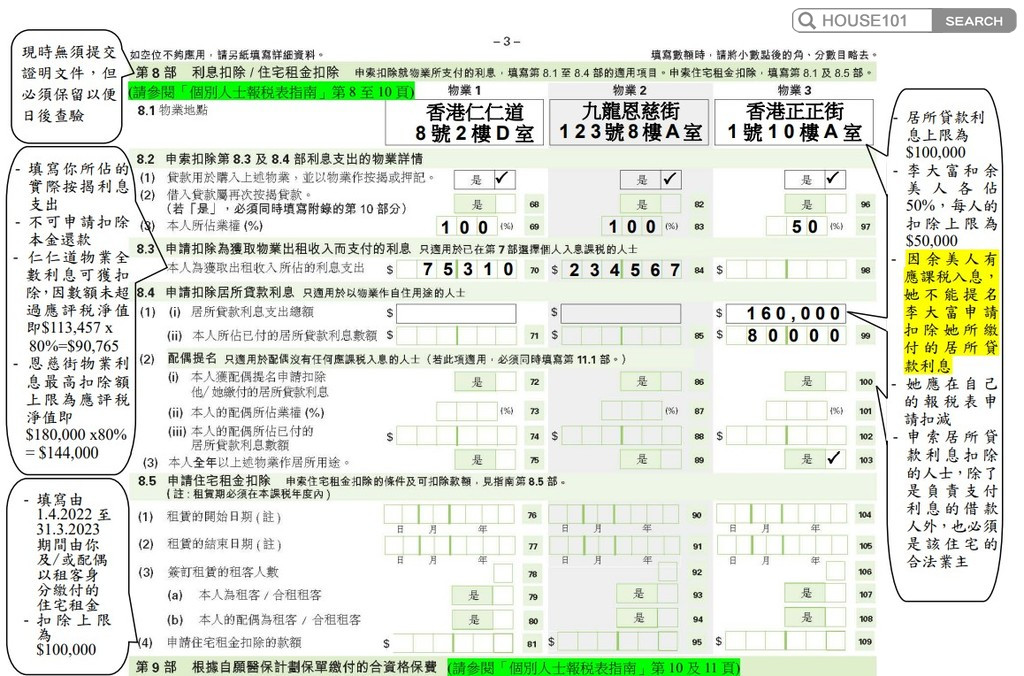Click tenancy end date field numbered 77

[451, 545]
